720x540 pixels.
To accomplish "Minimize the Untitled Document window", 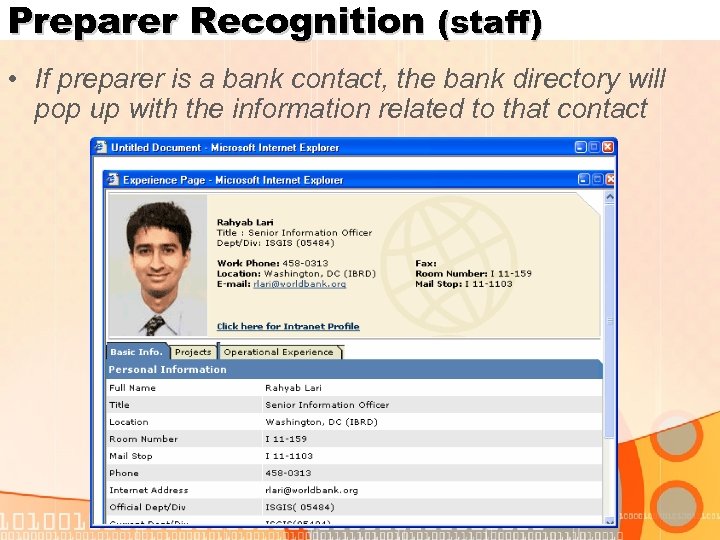I will pyautogui.click(x=581, y=147).
